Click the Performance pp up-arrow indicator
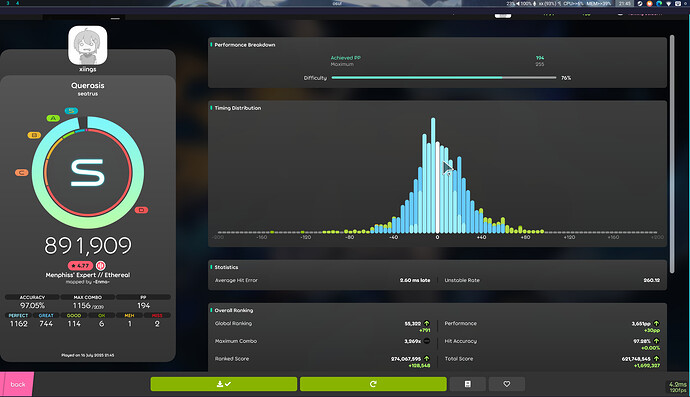This screenshot has width=690, height=397. click(x=656, y=323)
